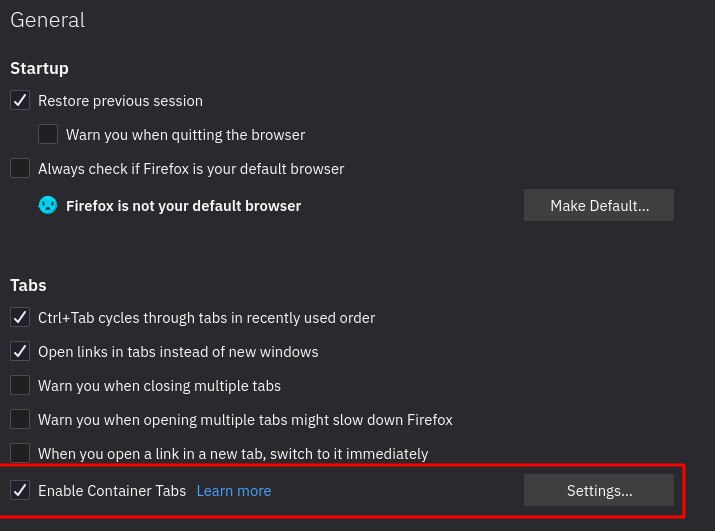Click 'Firefox is not your default browser' text
This screenshot has width=715, height=531.
pyautogui.click(x=183, y=206)
